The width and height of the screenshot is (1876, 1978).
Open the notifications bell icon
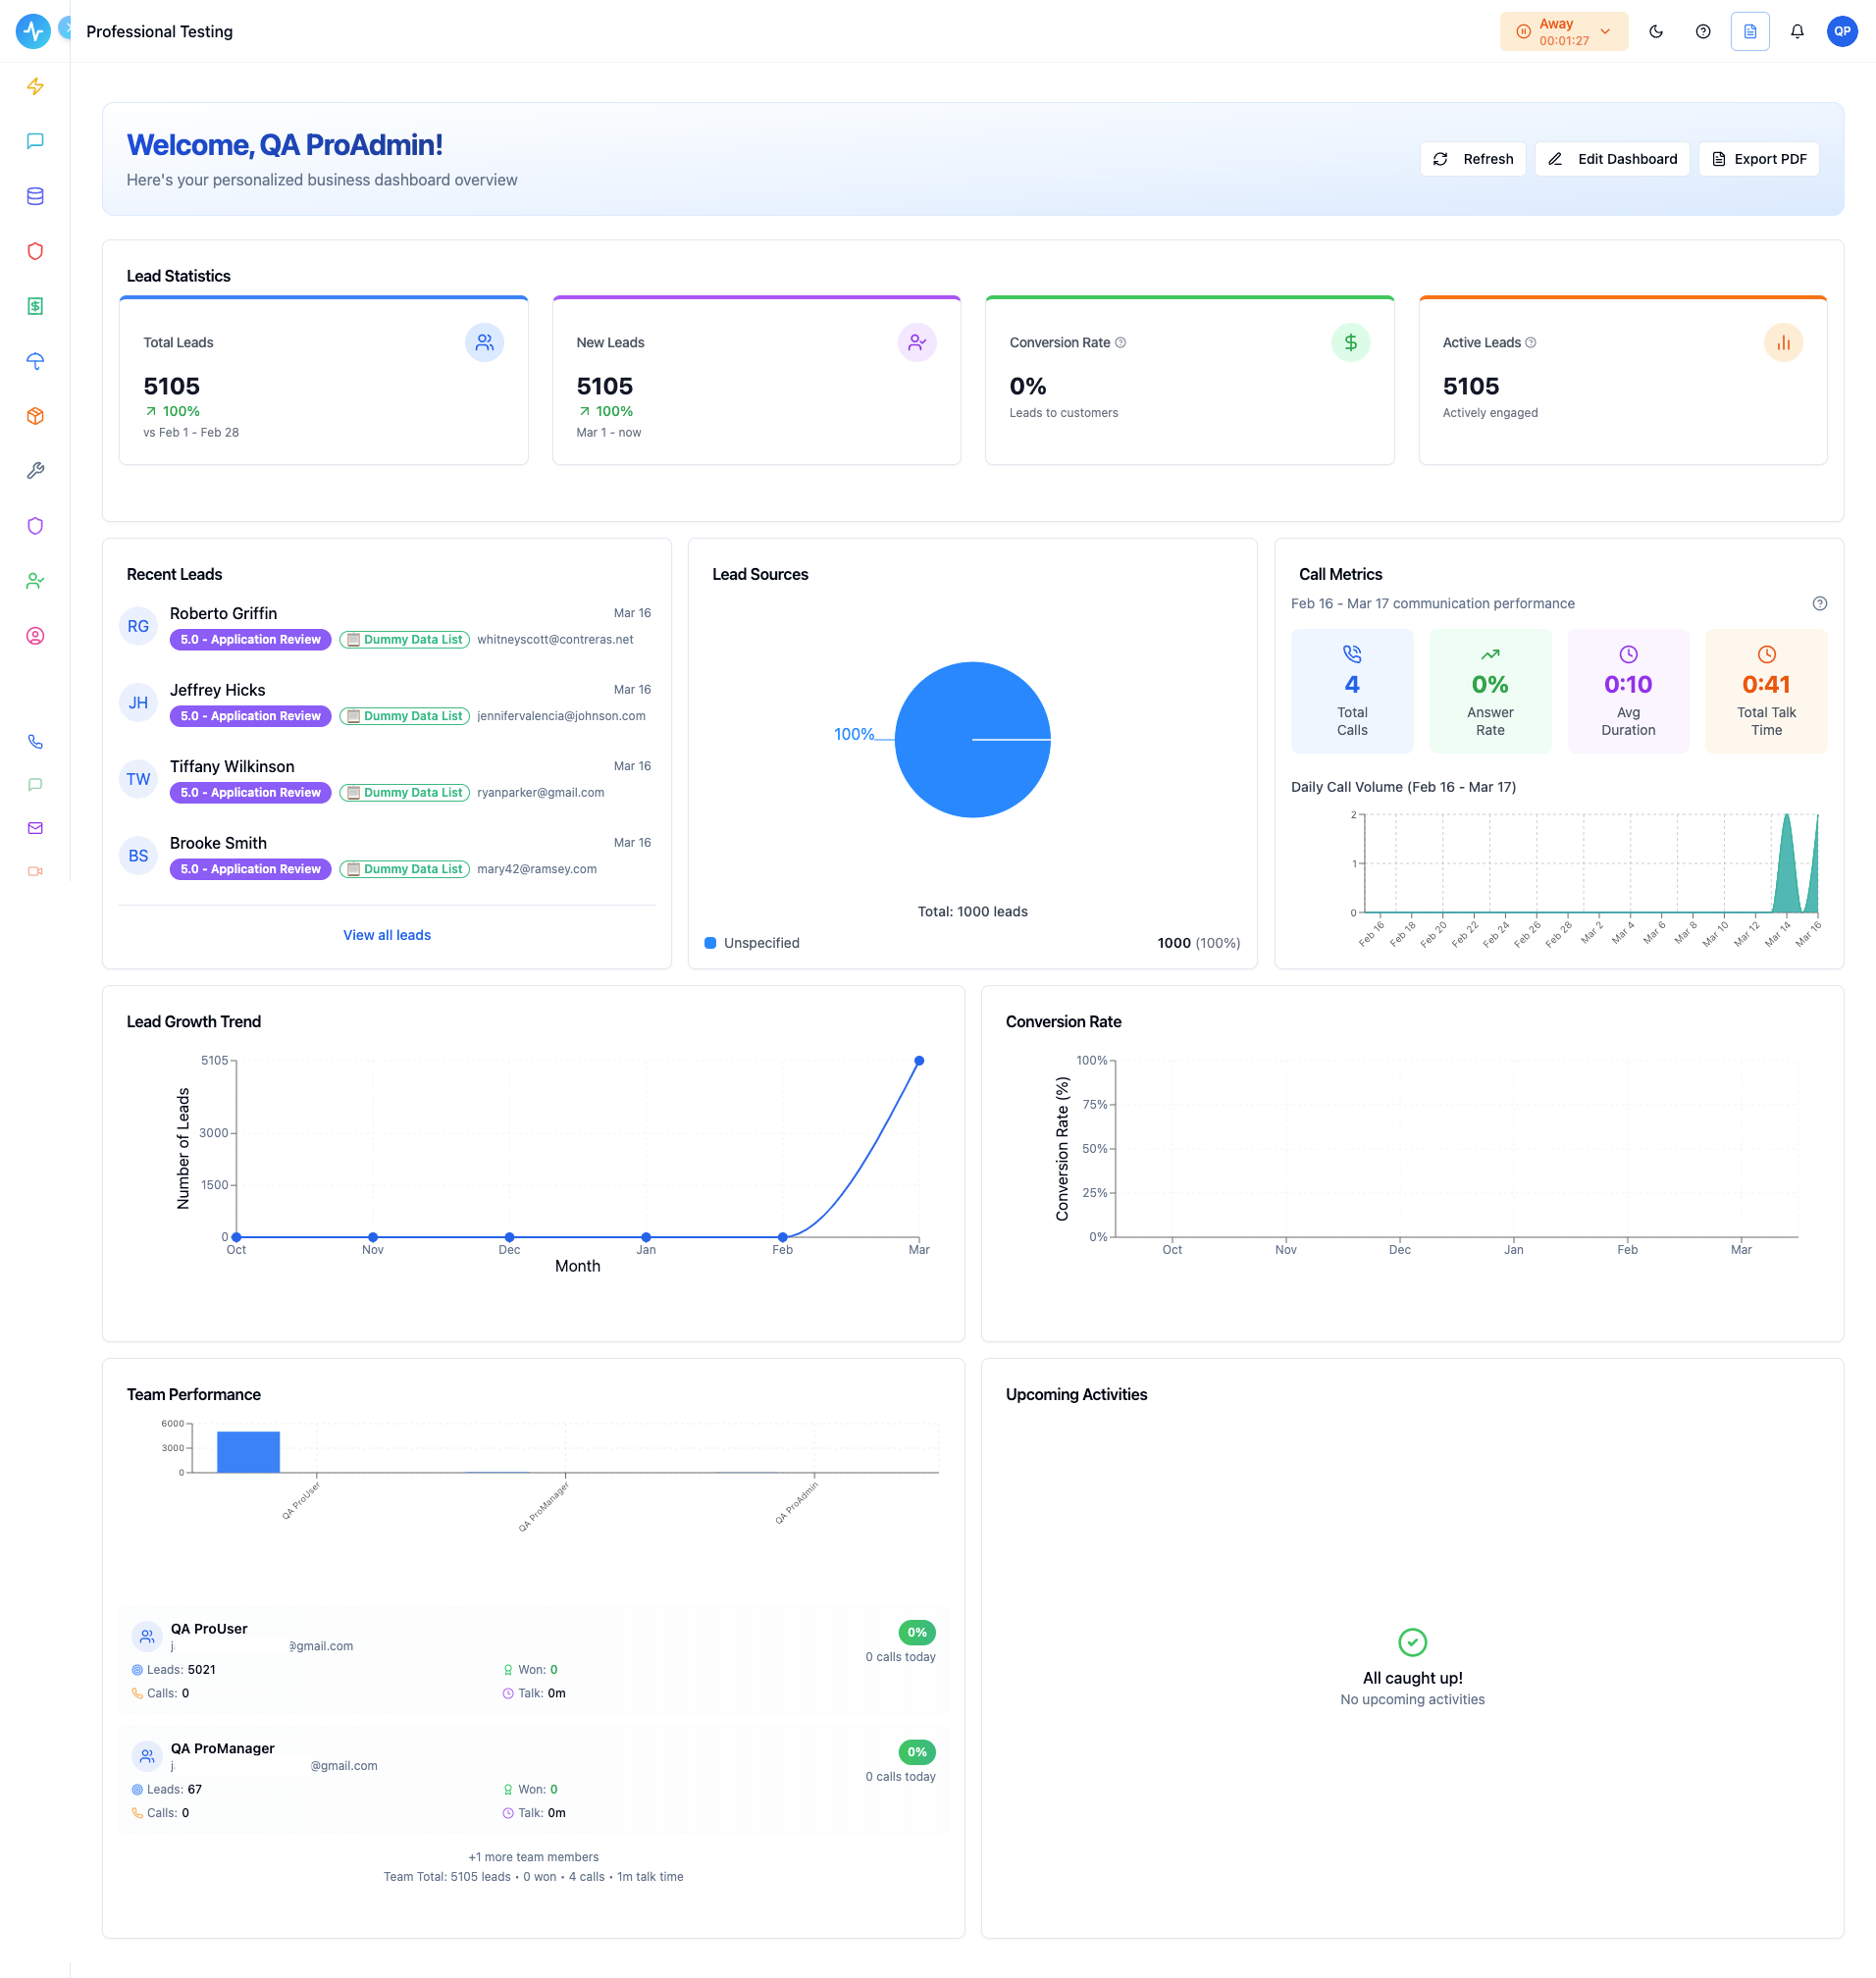click(x=1797, y=32)
